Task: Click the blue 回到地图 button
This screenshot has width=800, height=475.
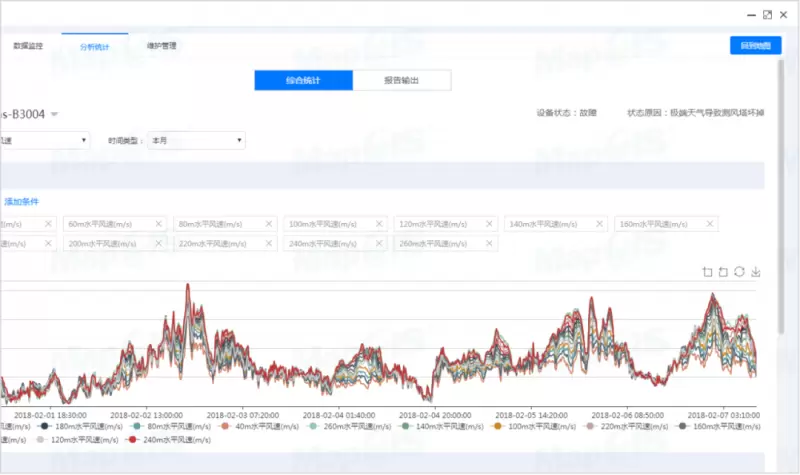Action: click(x=755, y=46)
